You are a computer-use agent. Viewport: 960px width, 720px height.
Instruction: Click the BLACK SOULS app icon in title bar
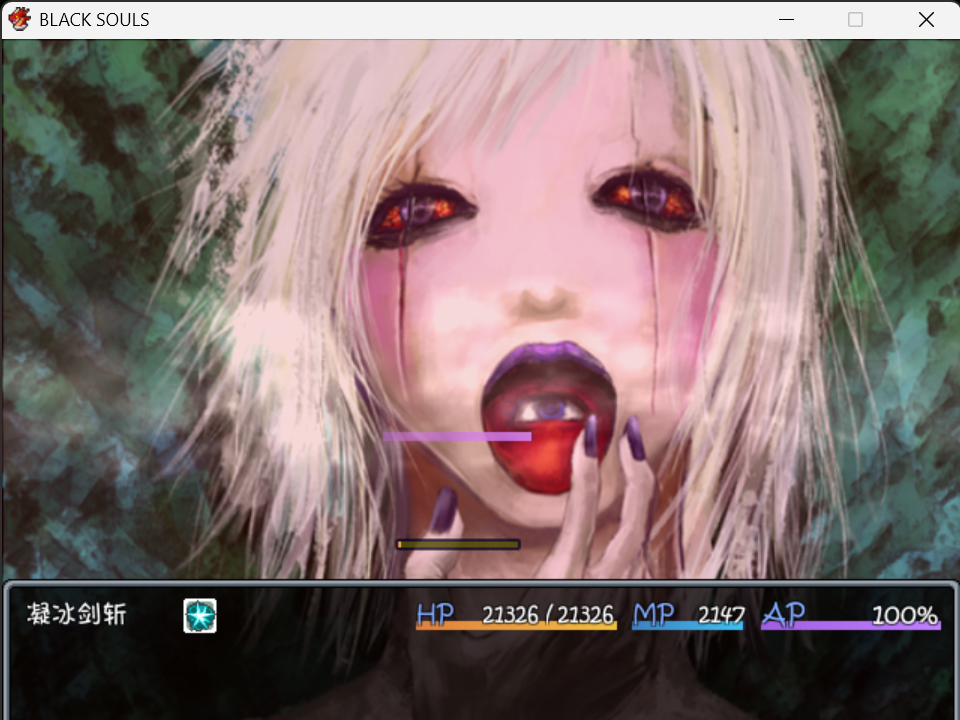(x=20, y=19)
